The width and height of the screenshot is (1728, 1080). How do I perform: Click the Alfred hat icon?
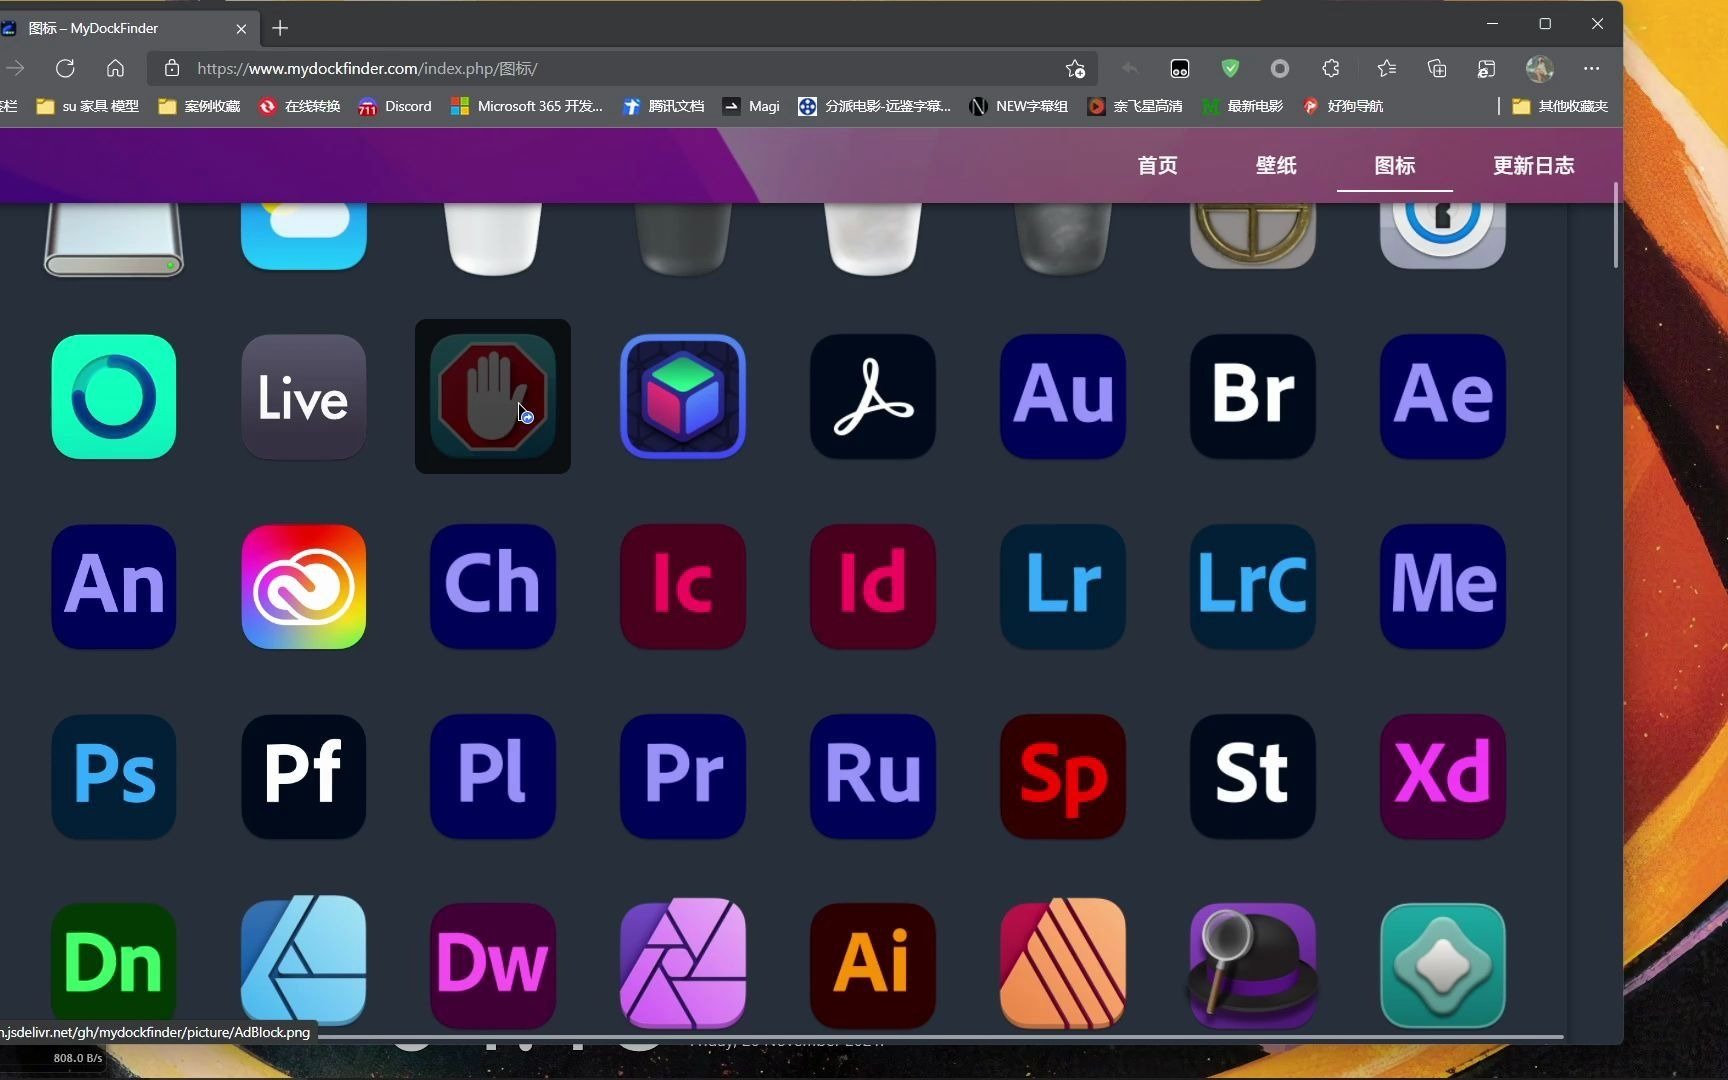tap(1252, 965)
